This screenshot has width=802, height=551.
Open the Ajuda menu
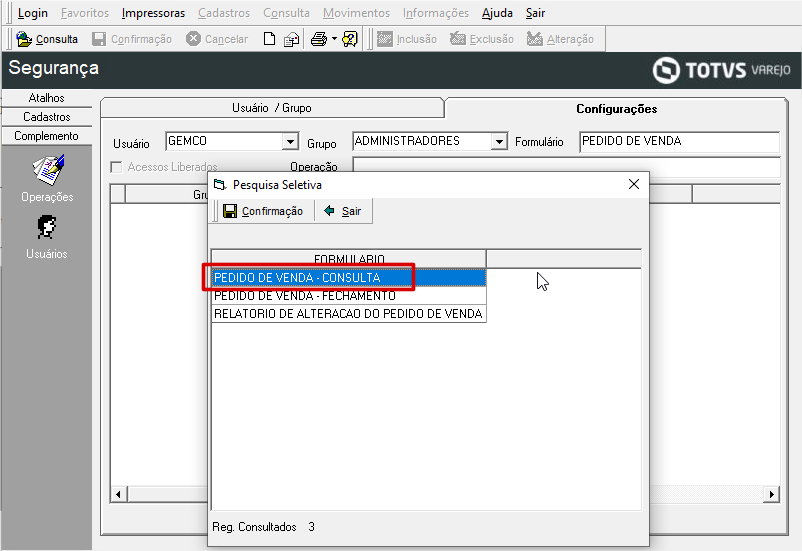point(497,13)
